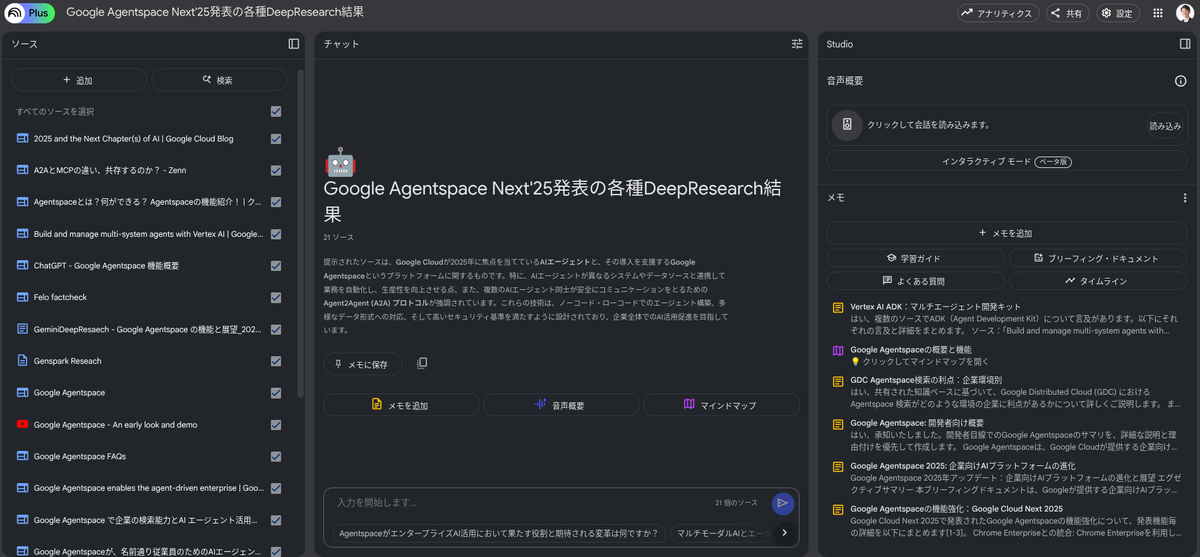Click source icon beside ChatGPT Agentspace 機能概要
Screen dimensions: 1200x557
(x=23, y=266)
